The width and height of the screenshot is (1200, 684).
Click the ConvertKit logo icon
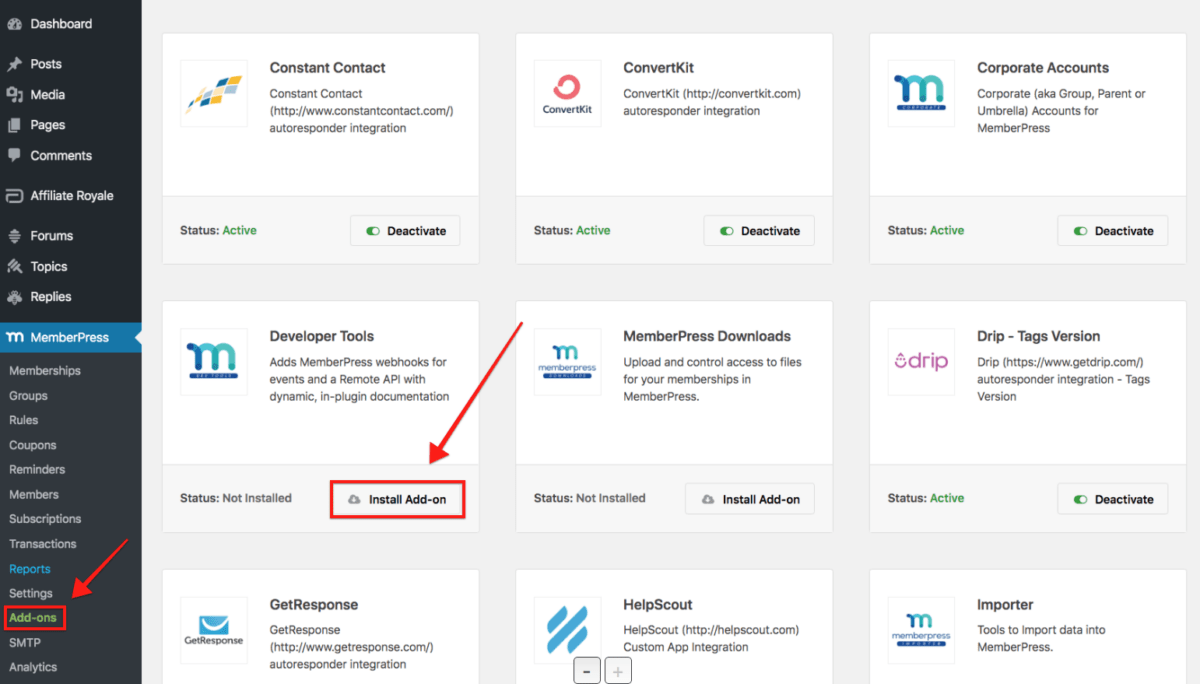567,94
